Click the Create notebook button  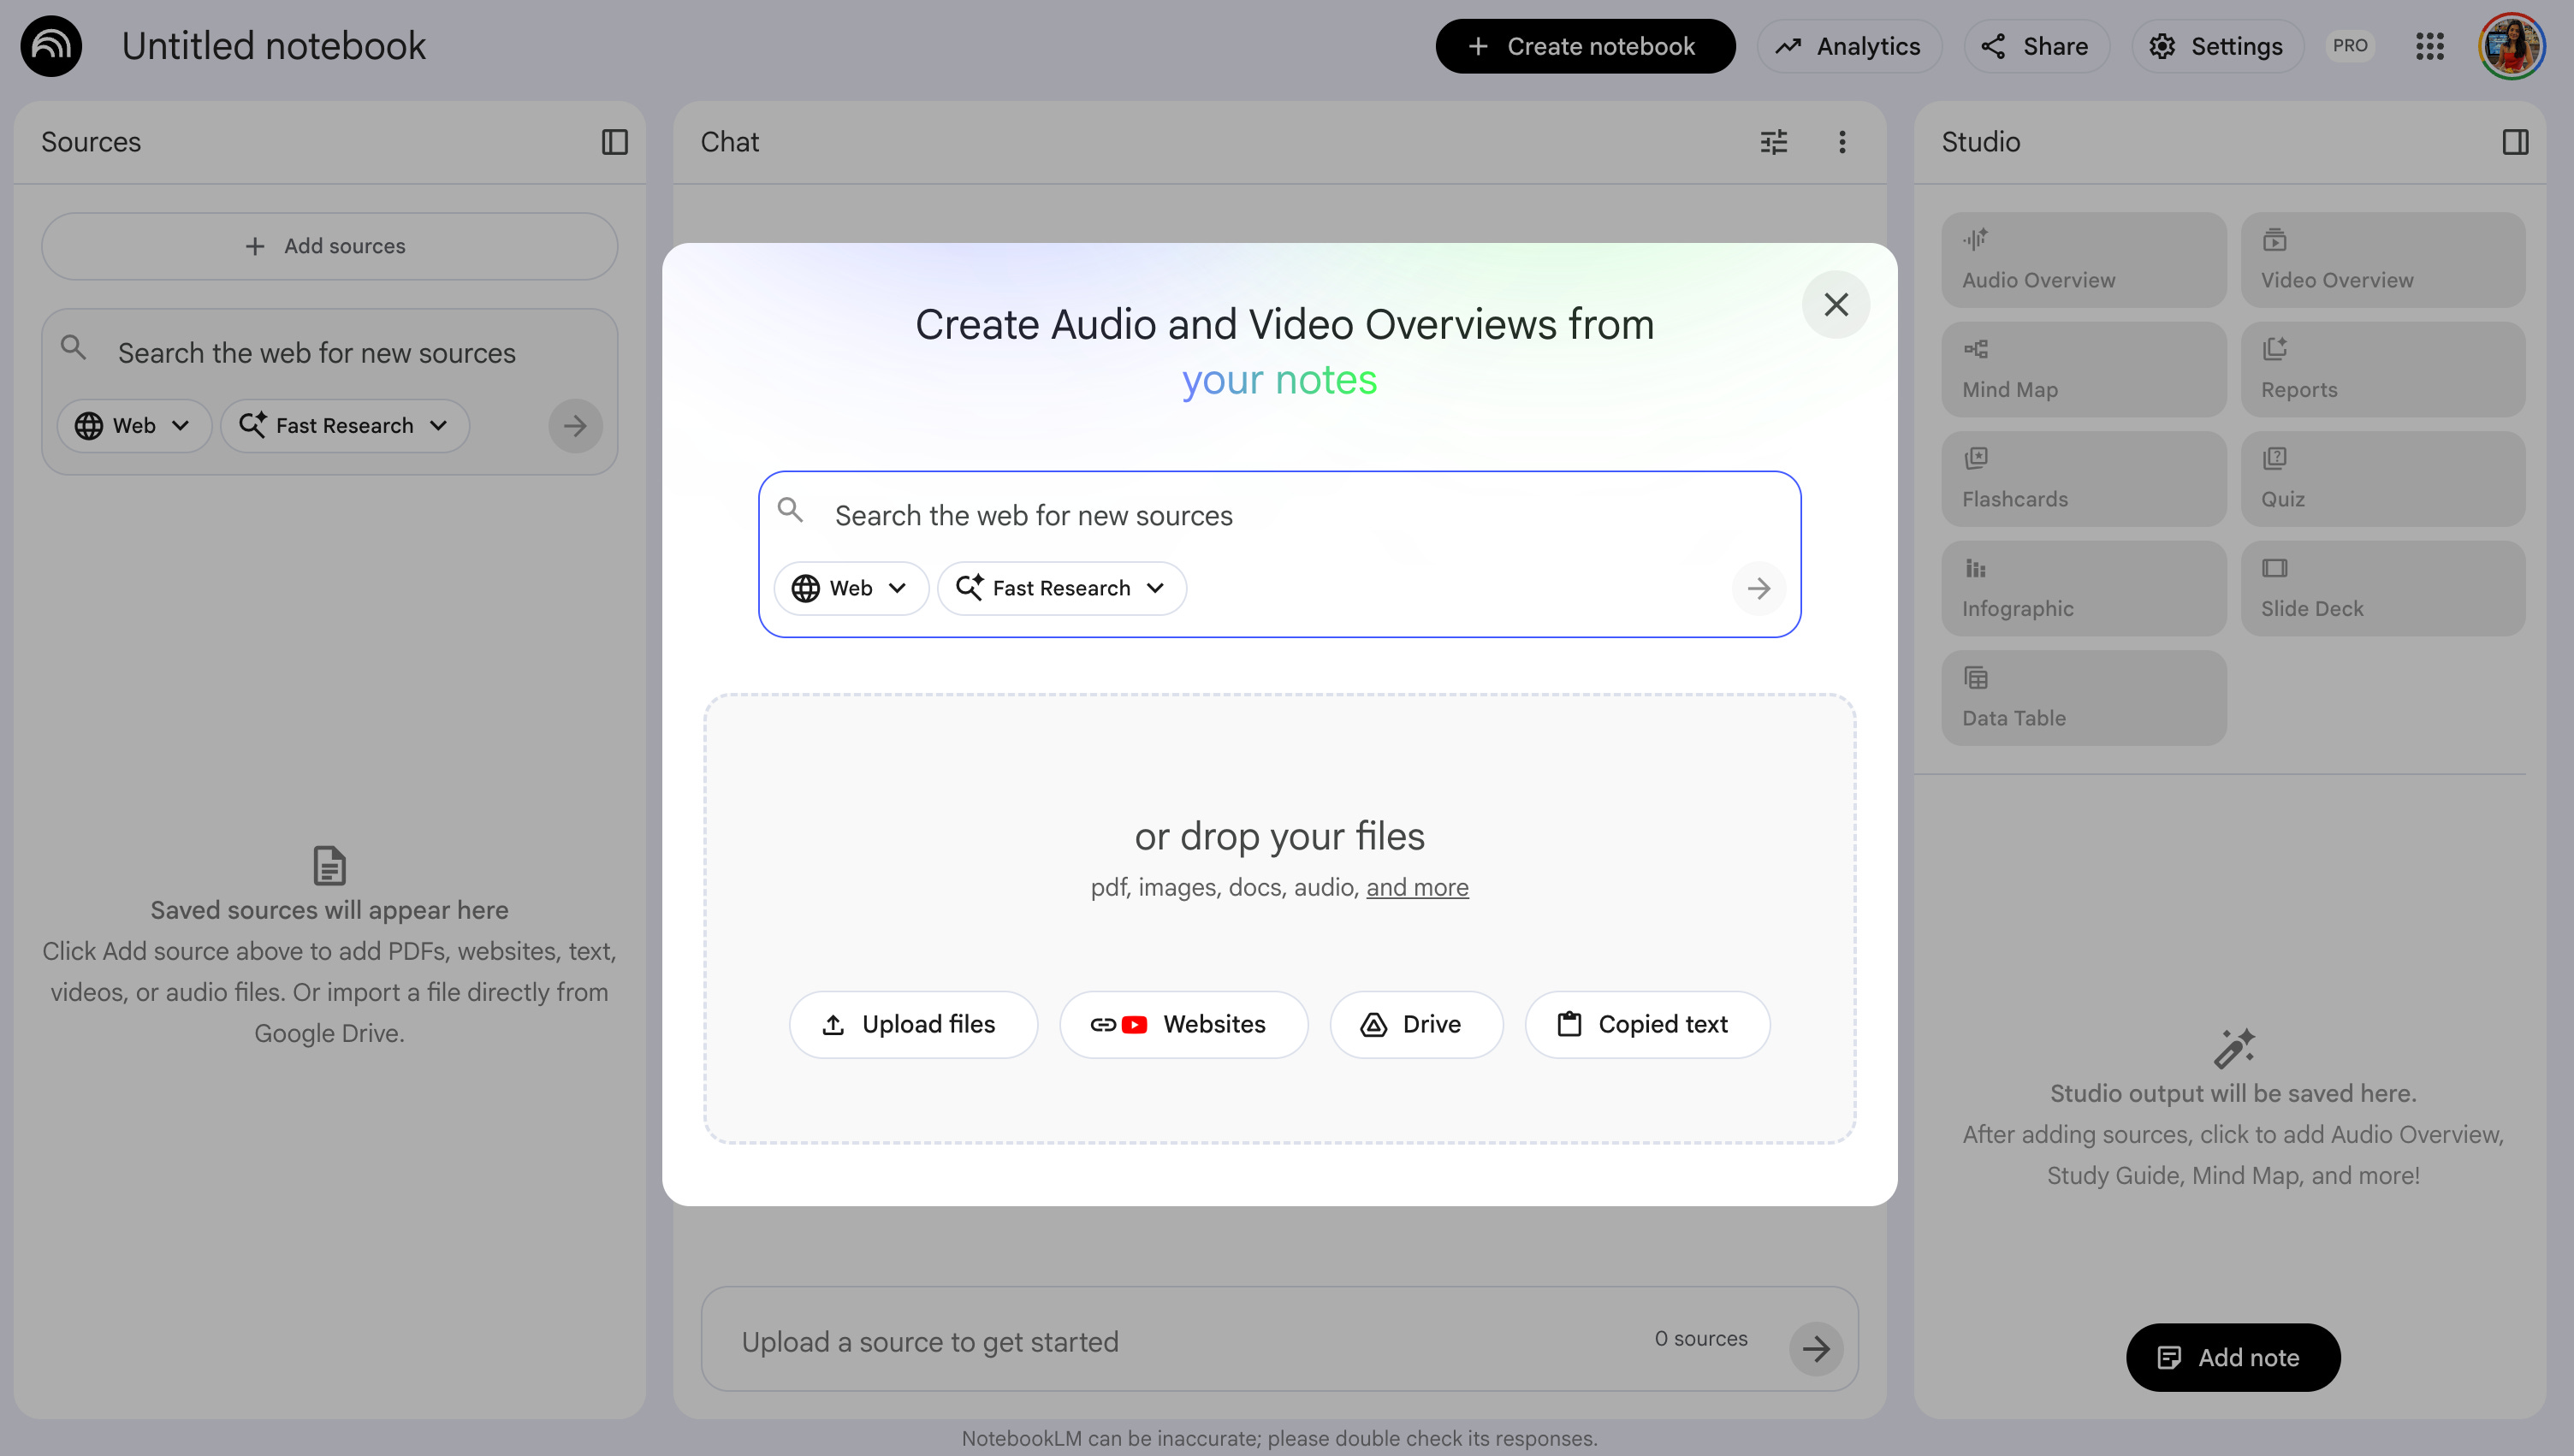point(1585,46)
